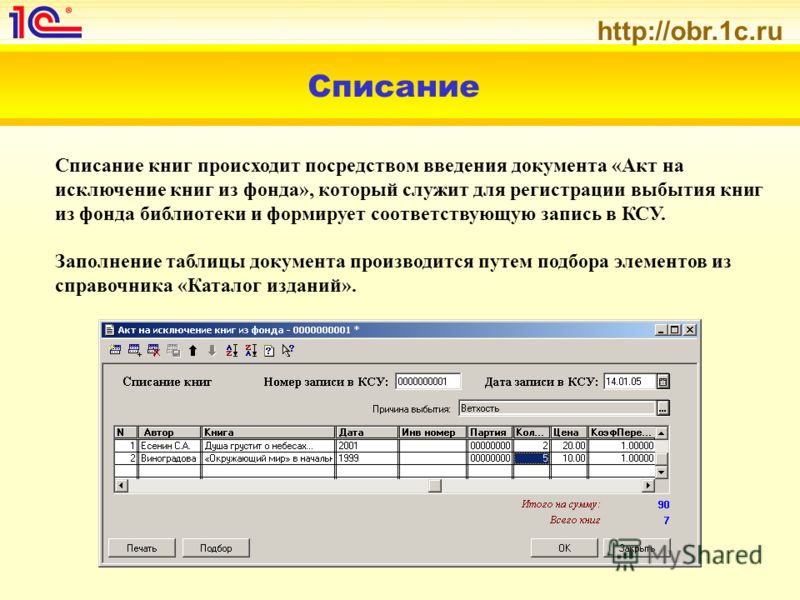Select the quantity cell with 2 in Есенин row
800x600 pixels.
pyautogui.click(x=532, y=445)
